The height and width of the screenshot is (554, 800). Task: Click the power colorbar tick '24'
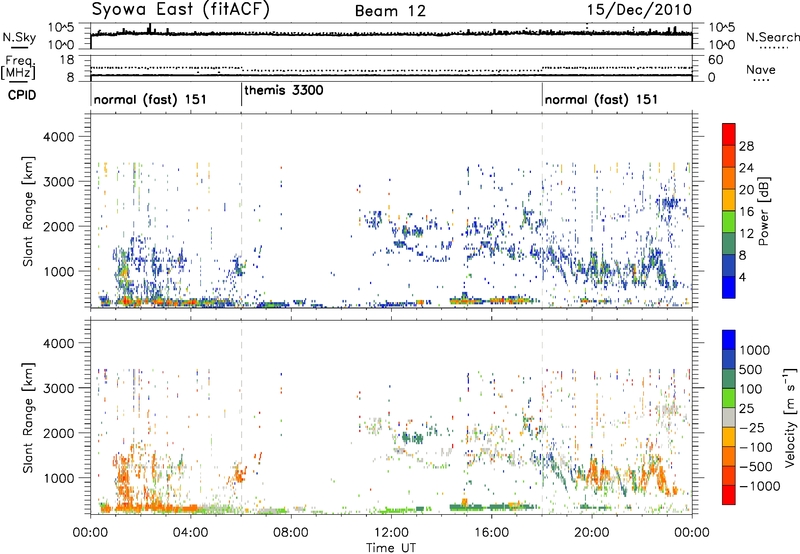pos(746,168)
